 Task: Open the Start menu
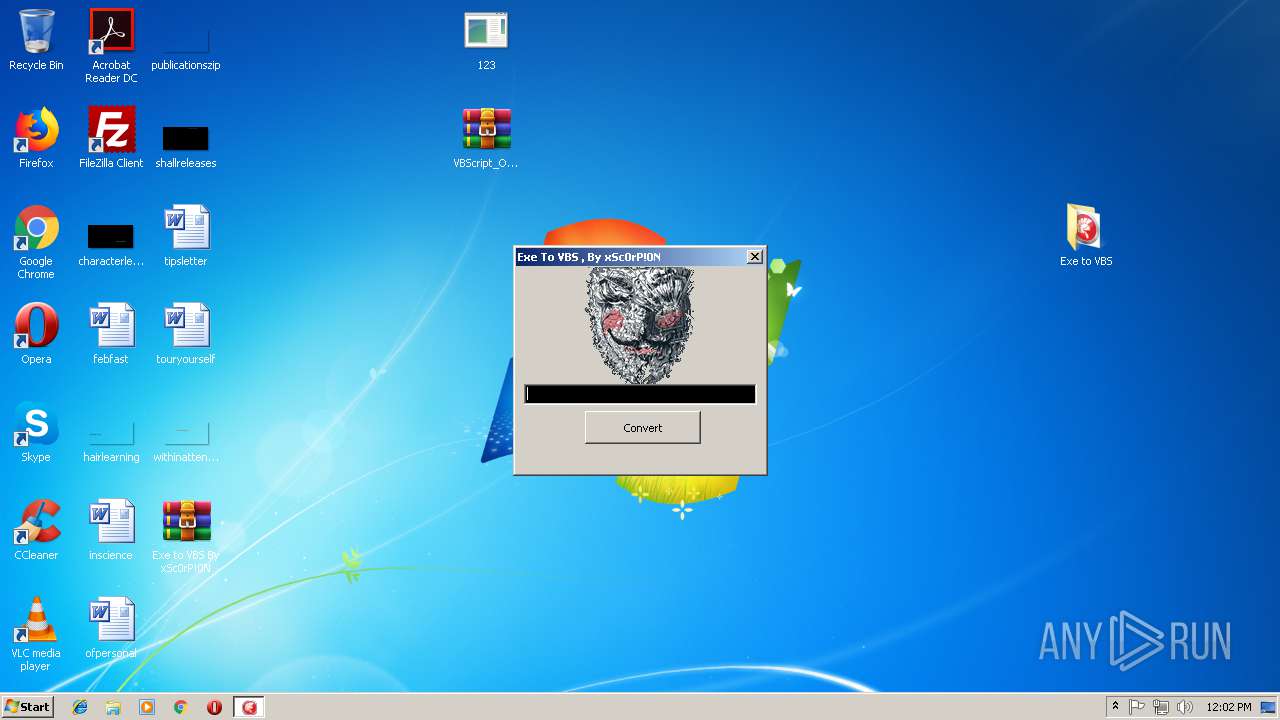(27, 707)
